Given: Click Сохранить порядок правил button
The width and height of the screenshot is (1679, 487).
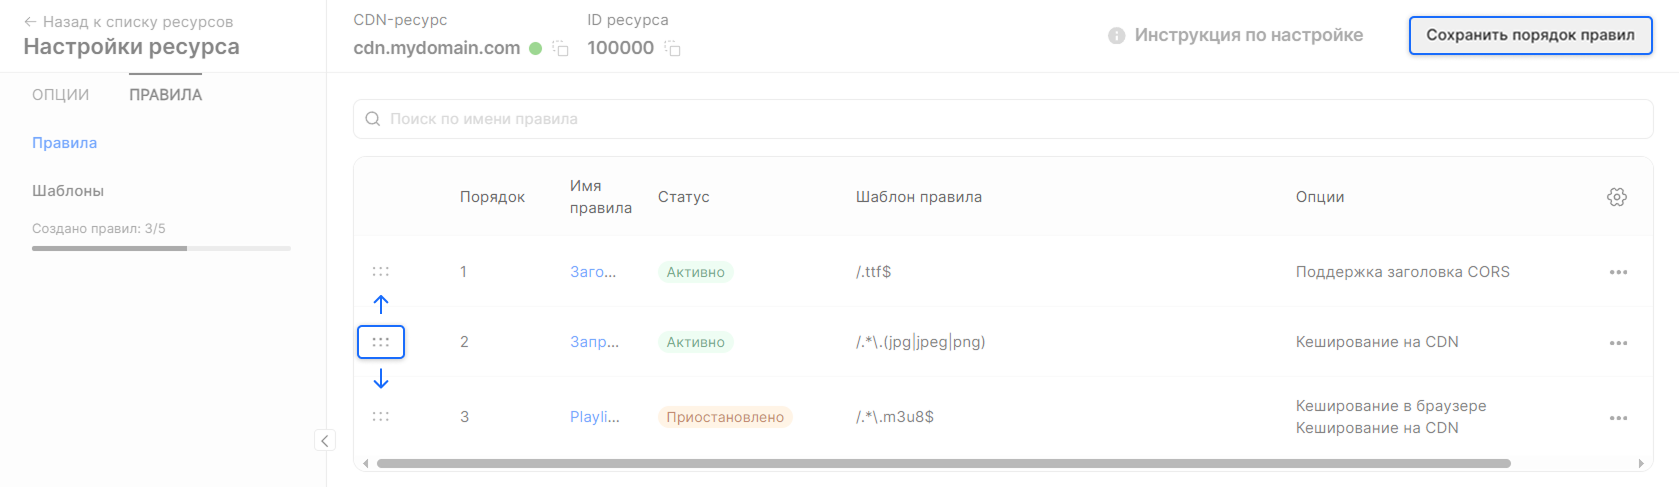Looking at the screenshot, I should (1530, 35).
